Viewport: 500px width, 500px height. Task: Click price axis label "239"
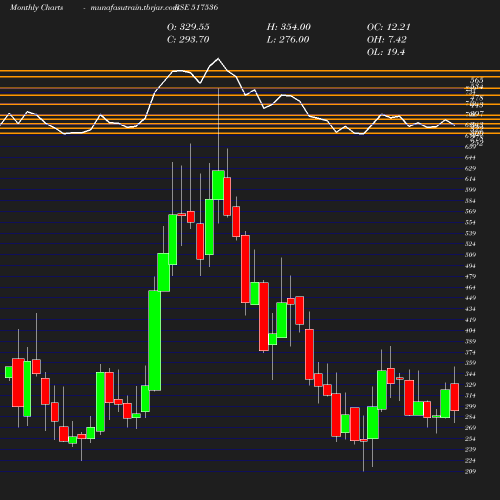click(470, 450)
